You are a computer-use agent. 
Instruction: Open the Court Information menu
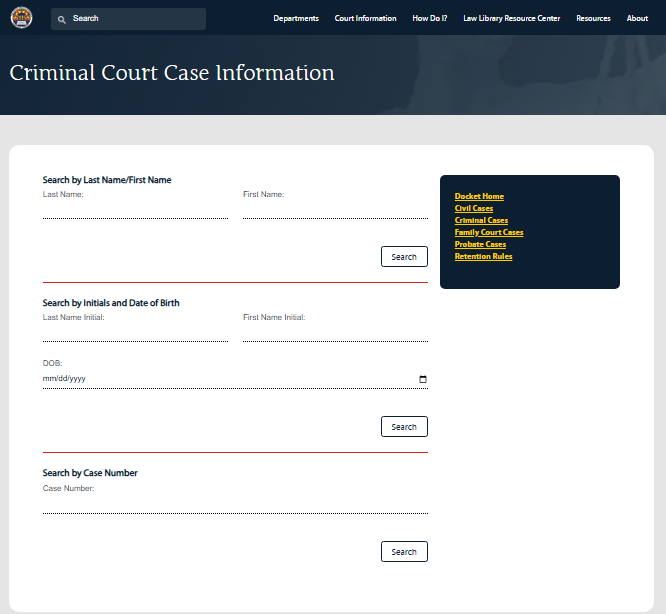(x=365, y=18)
